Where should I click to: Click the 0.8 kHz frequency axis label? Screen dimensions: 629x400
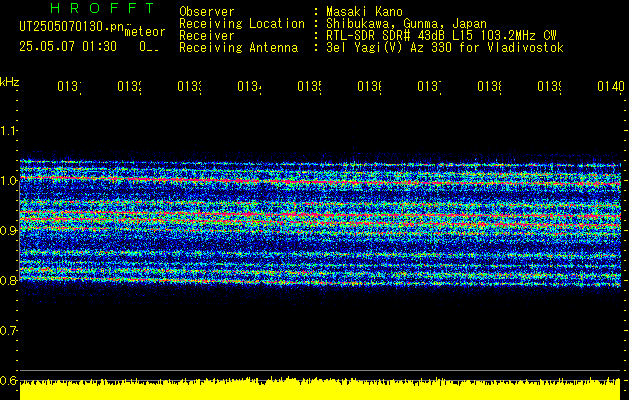(8, 280)
